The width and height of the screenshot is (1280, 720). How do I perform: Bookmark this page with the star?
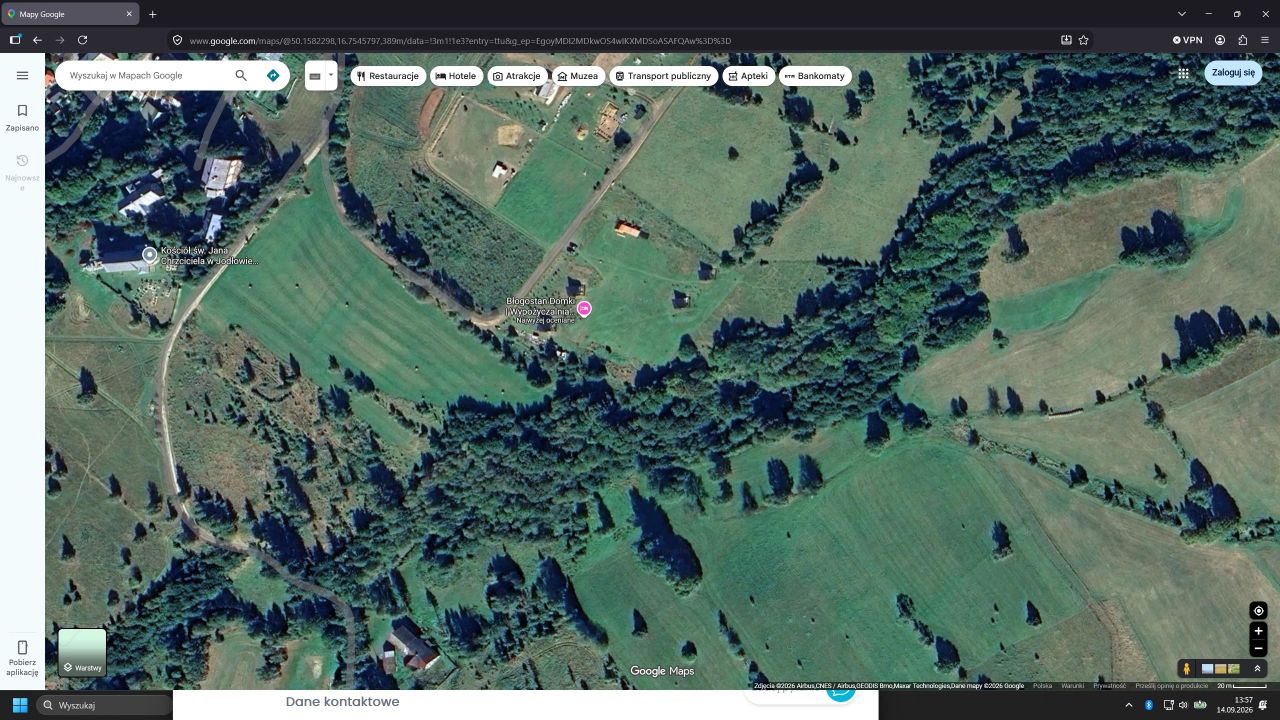[x=1083, y=40]
